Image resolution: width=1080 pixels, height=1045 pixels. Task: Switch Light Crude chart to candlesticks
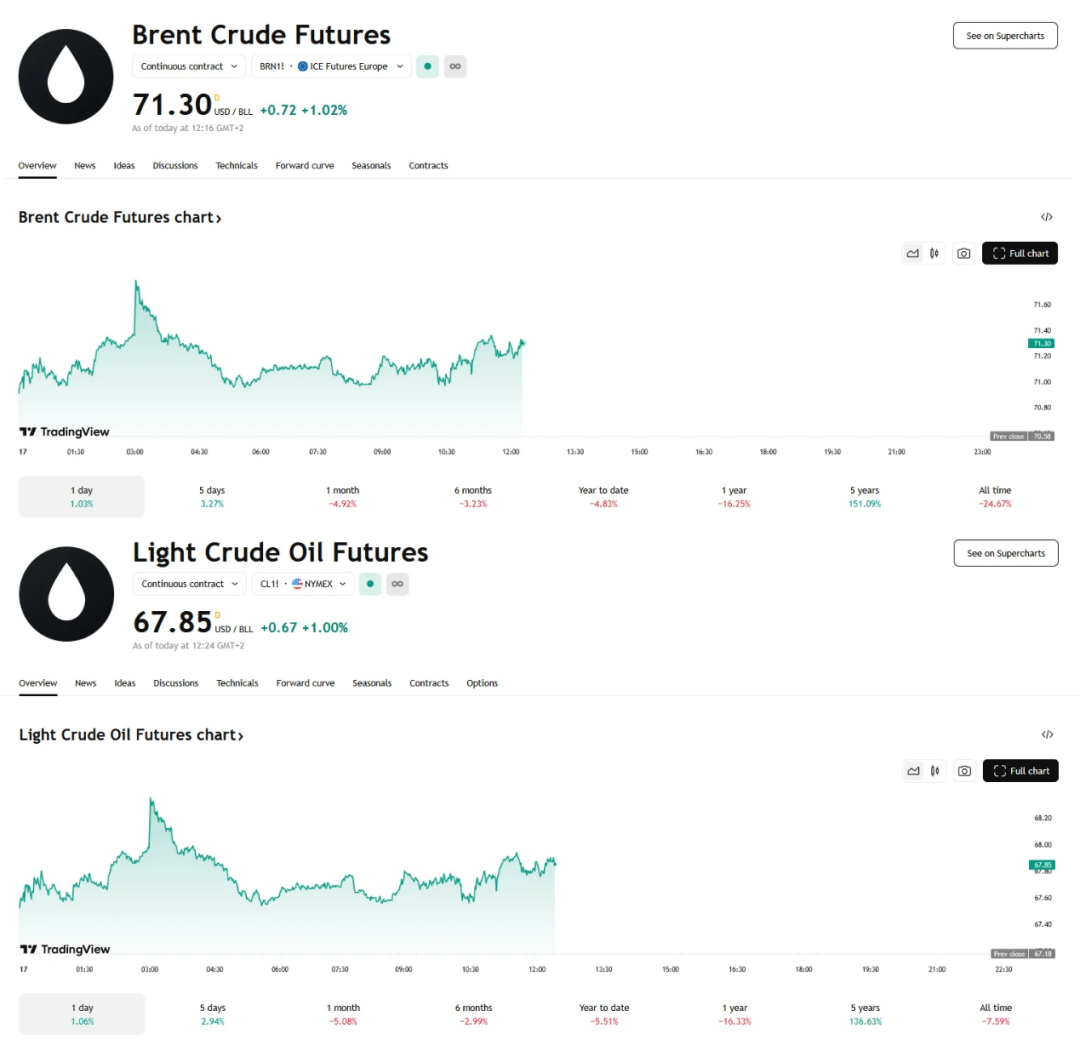point(936,771)
